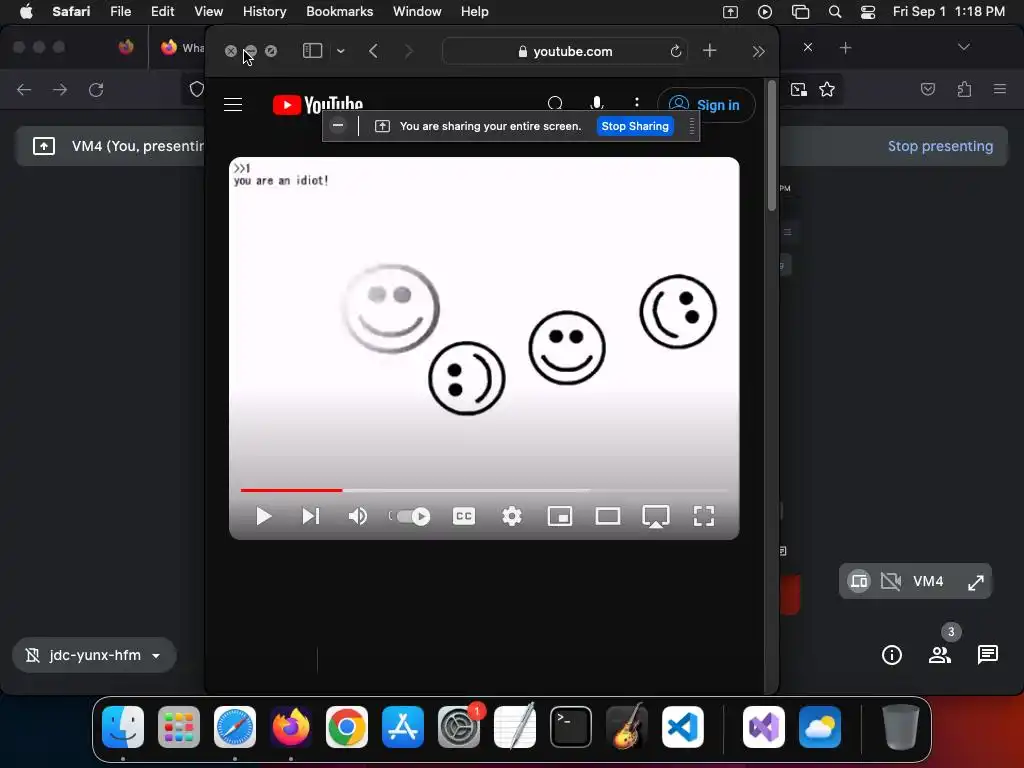Viewport: 1024px width, 768px height.
Task: Toggle the autoplay switch
Action: coord(412,517)
